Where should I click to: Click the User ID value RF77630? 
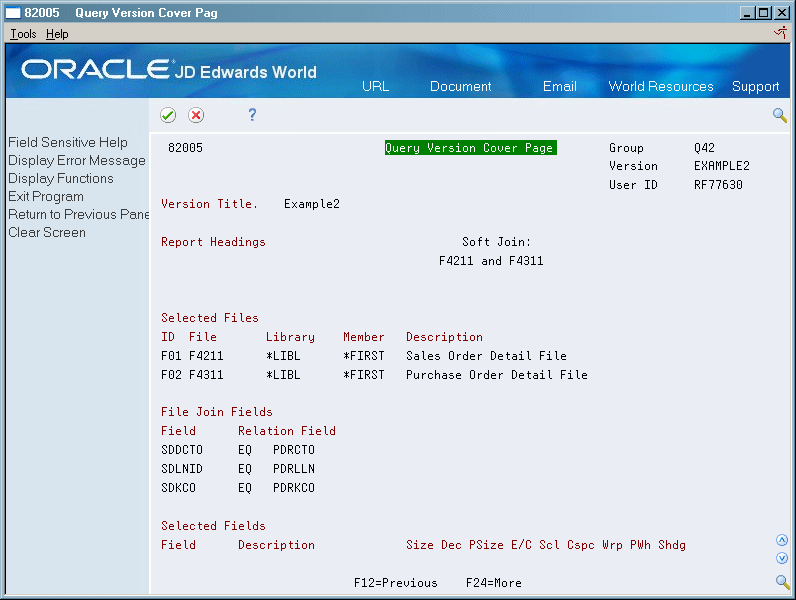(718, 185)
